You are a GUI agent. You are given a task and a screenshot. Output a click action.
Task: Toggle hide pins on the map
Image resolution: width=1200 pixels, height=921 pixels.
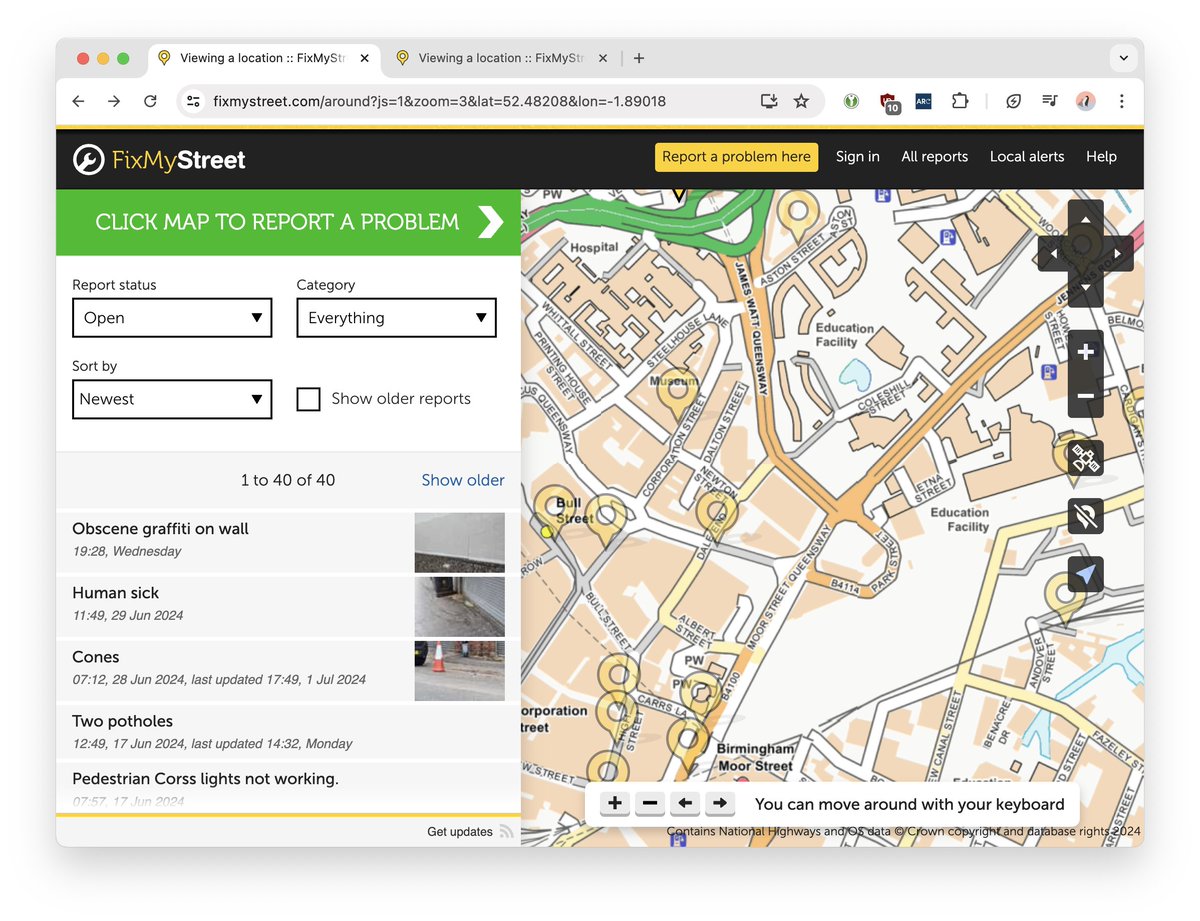coord(1086,517)
